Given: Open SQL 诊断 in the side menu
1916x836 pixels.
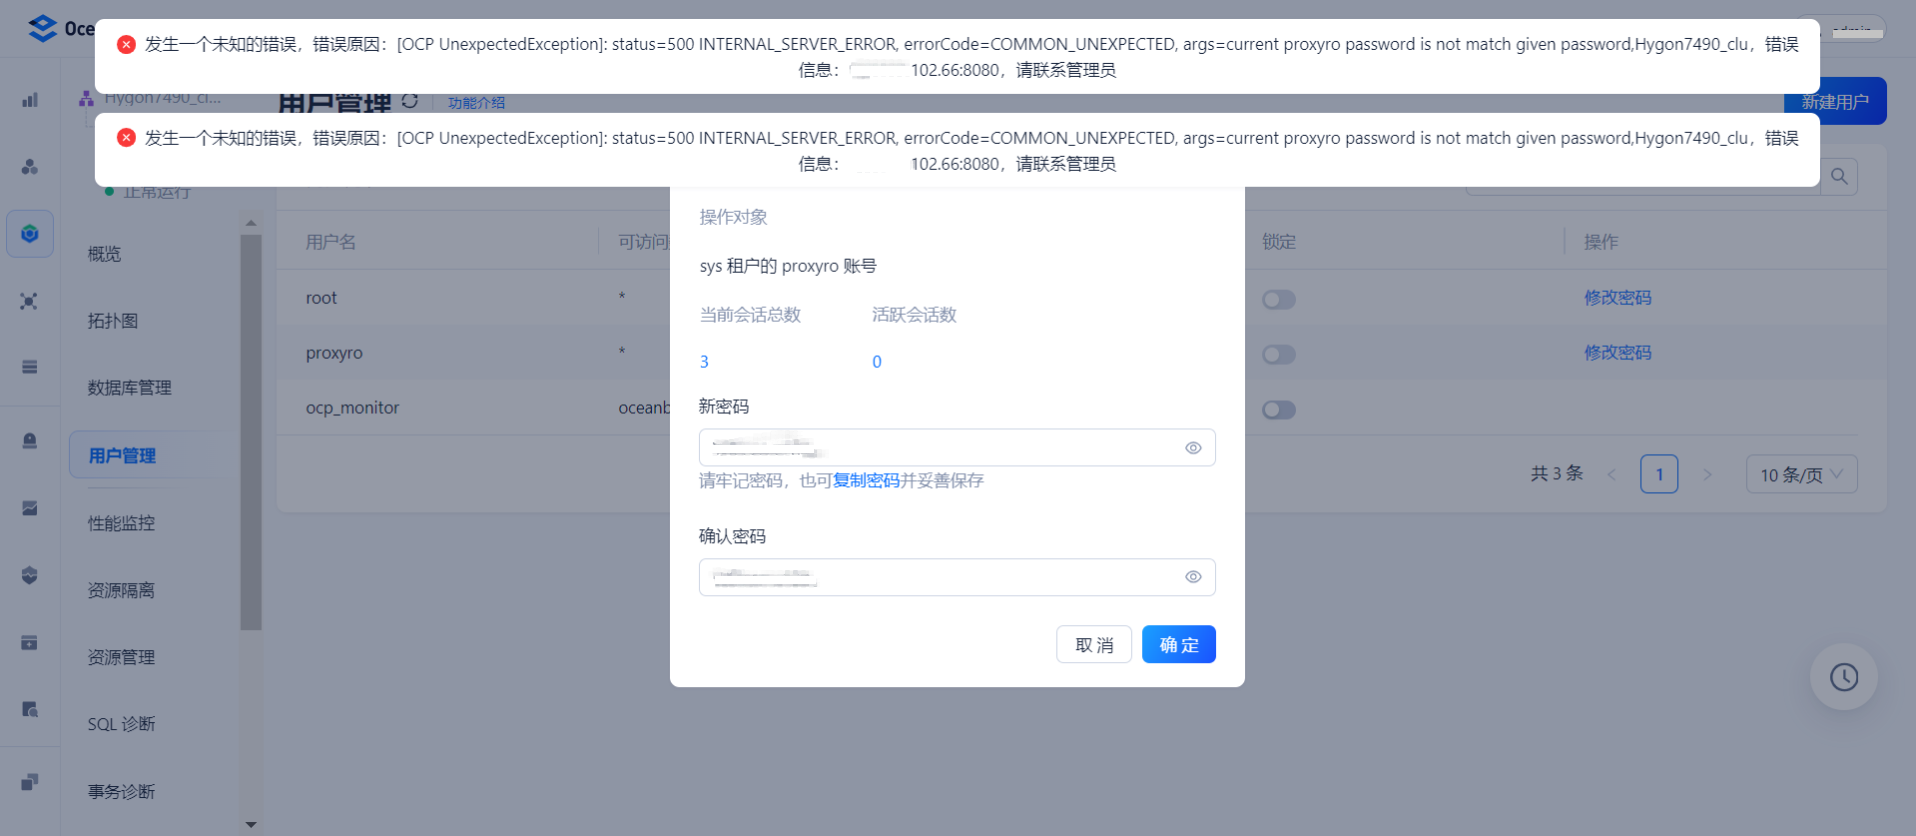Looking at the screenshot, I should (121, 724).
